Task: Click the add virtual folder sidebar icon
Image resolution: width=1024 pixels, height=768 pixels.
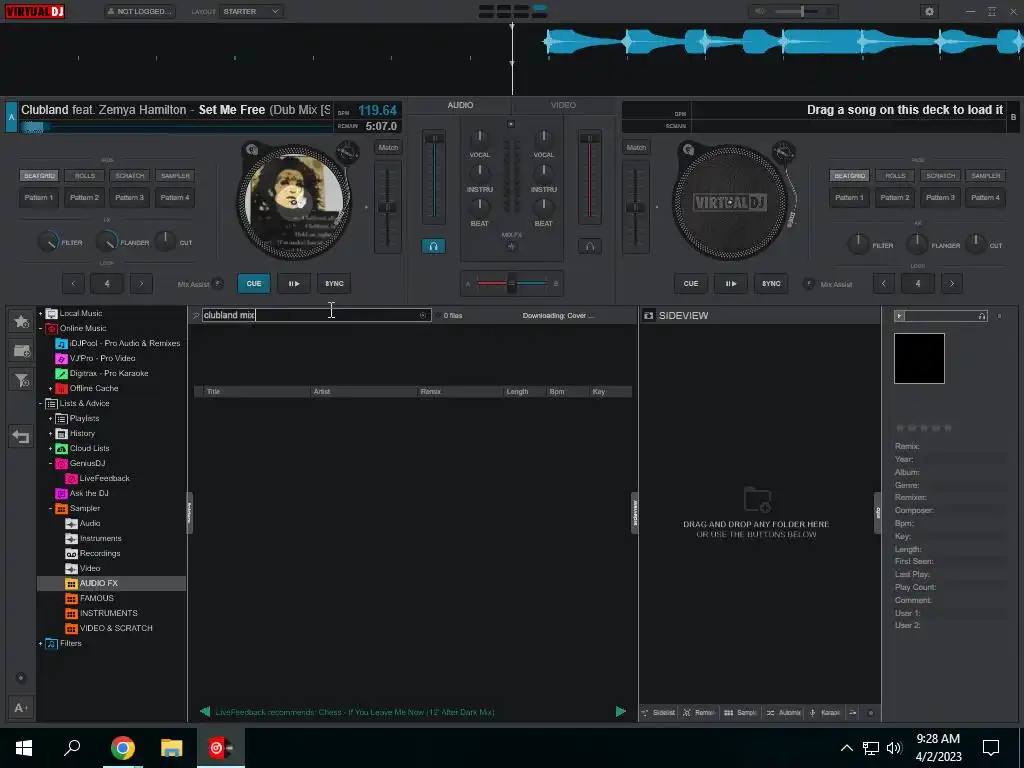Action: (21, 351)
